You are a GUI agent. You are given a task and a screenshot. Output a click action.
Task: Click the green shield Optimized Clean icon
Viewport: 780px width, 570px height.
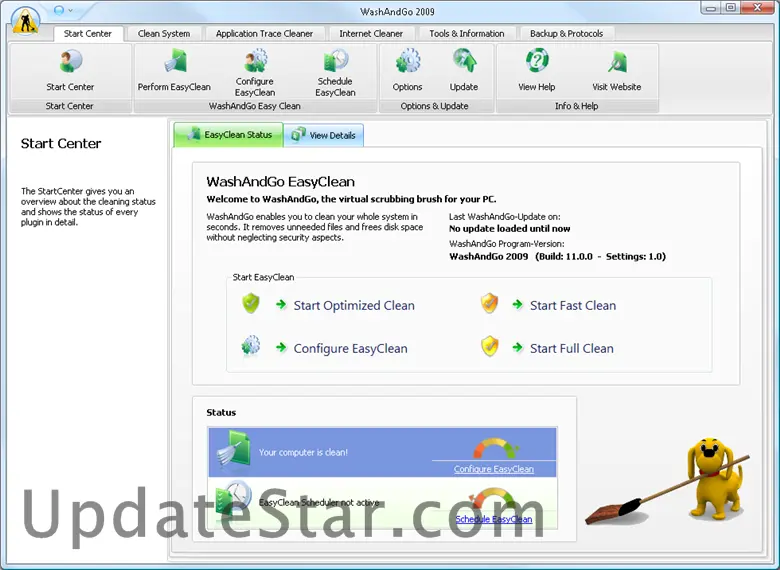click(251, 303)
